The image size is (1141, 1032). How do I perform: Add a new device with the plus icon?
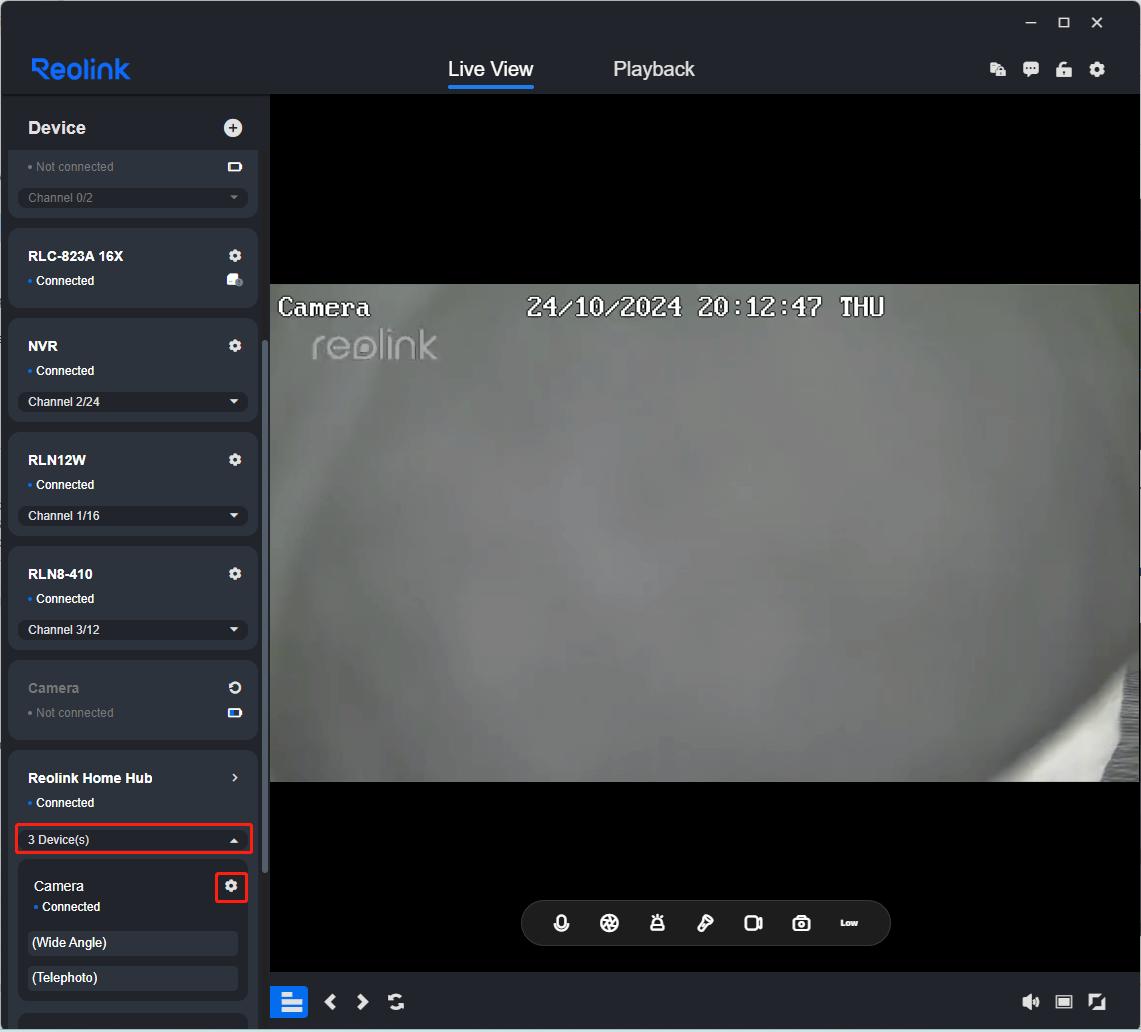point(233,128)
